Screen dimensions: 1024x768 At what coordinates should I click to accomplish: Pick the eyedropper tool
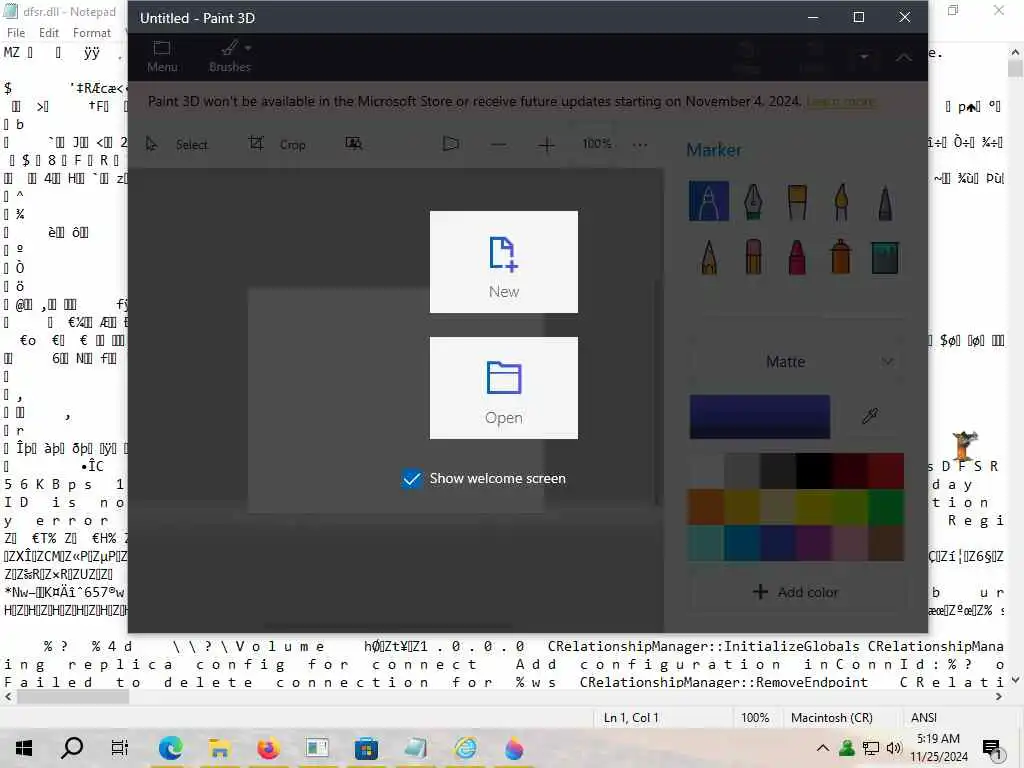tap(870, 416)
